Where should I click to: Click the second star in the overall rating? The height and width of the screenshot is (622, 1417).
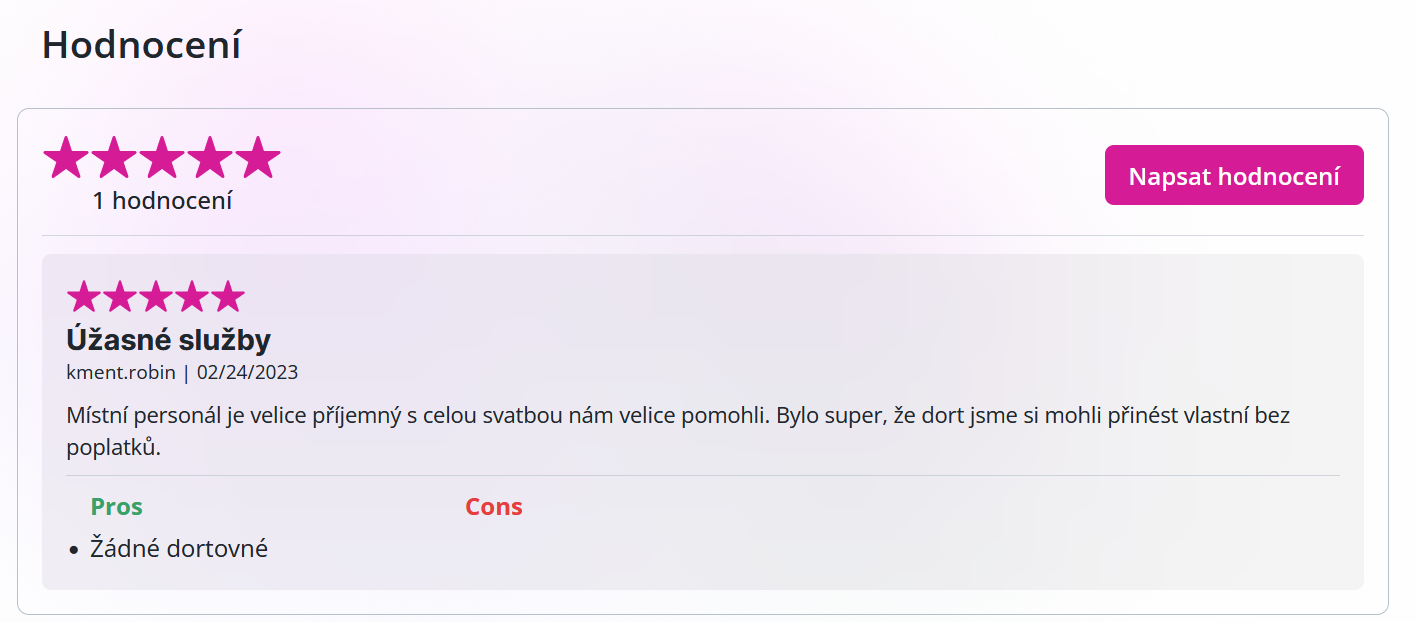[x=114, y=158]
